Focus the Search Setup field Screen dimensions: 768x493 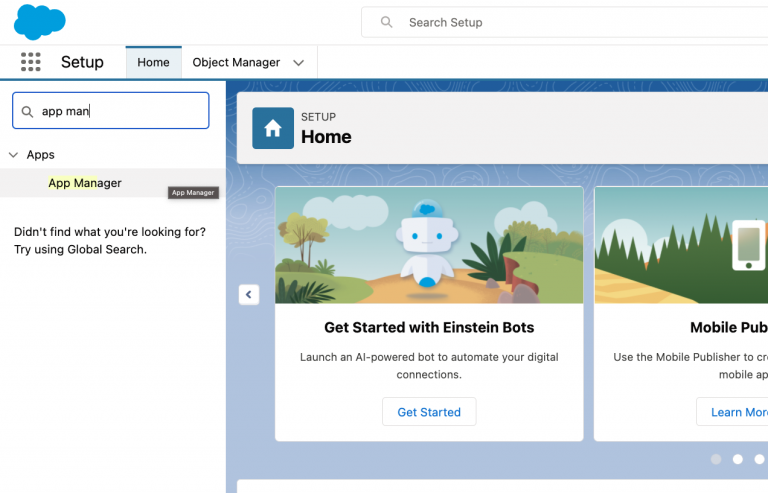point(564,22)
